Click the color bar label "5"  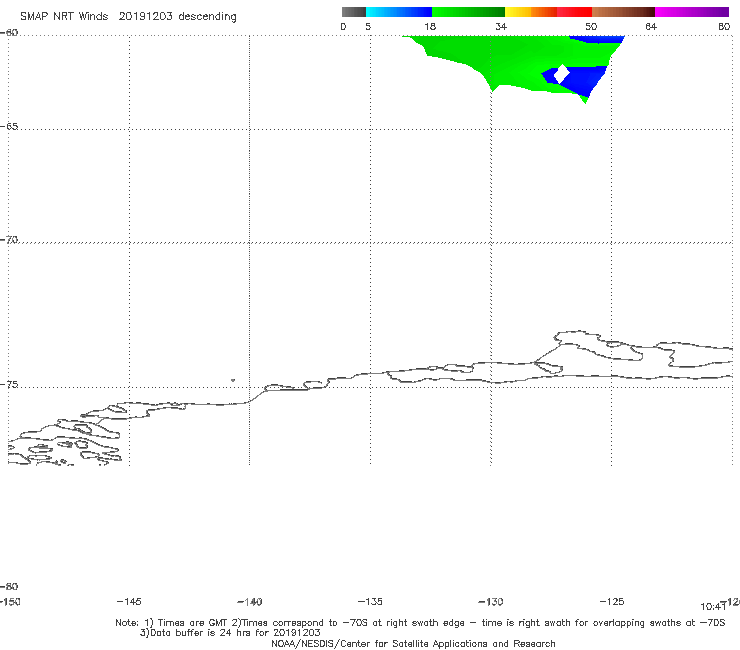[x=368, y=26]
